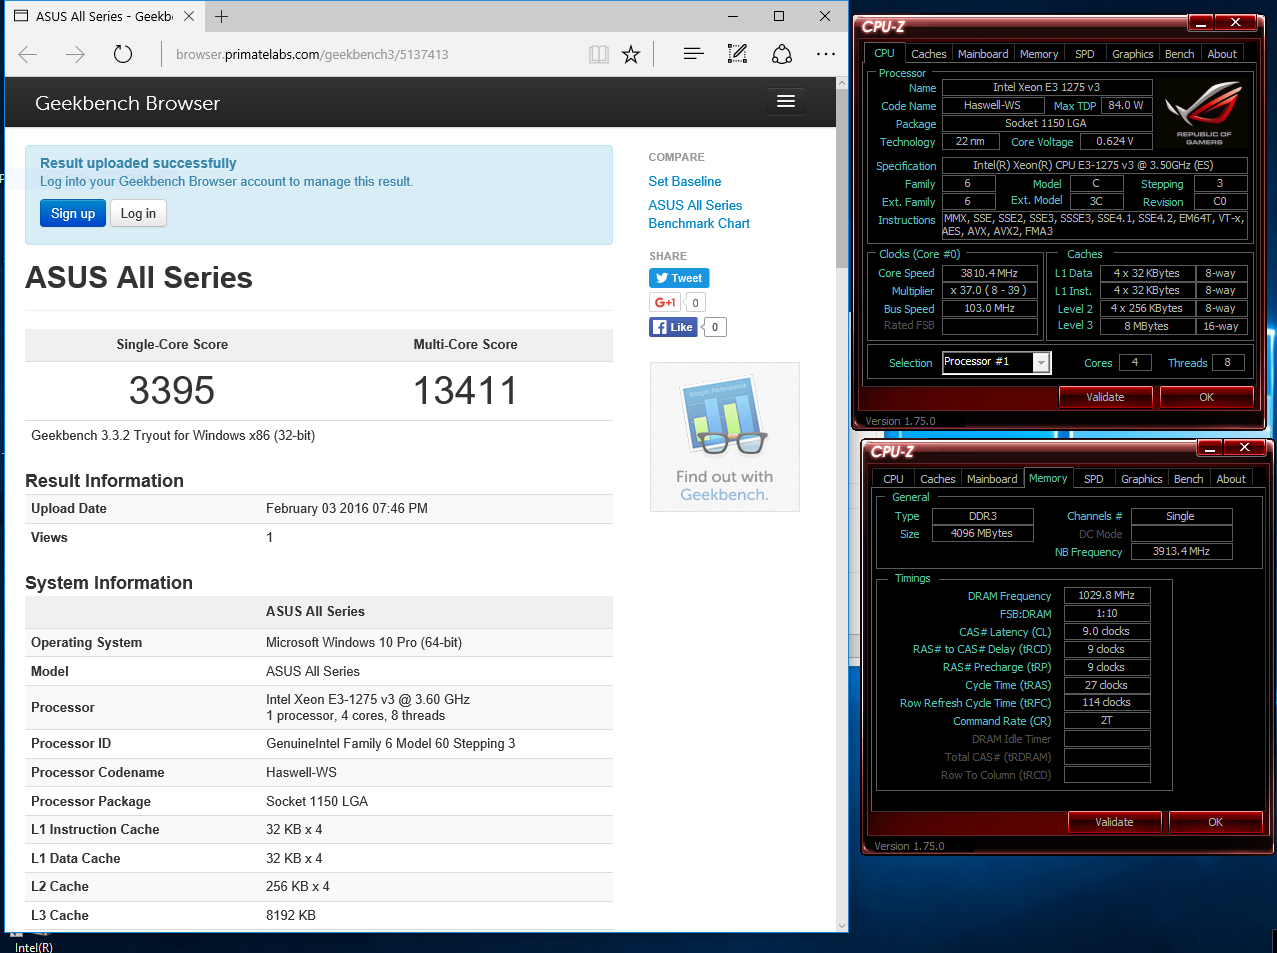Open Edge Hub panel
1277x953 pixels.
[693, 54]
